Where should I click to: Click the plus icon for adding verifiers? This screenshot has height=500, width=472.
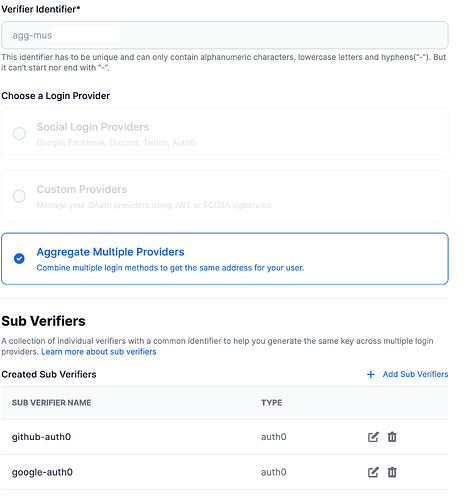tap(371, 374)
